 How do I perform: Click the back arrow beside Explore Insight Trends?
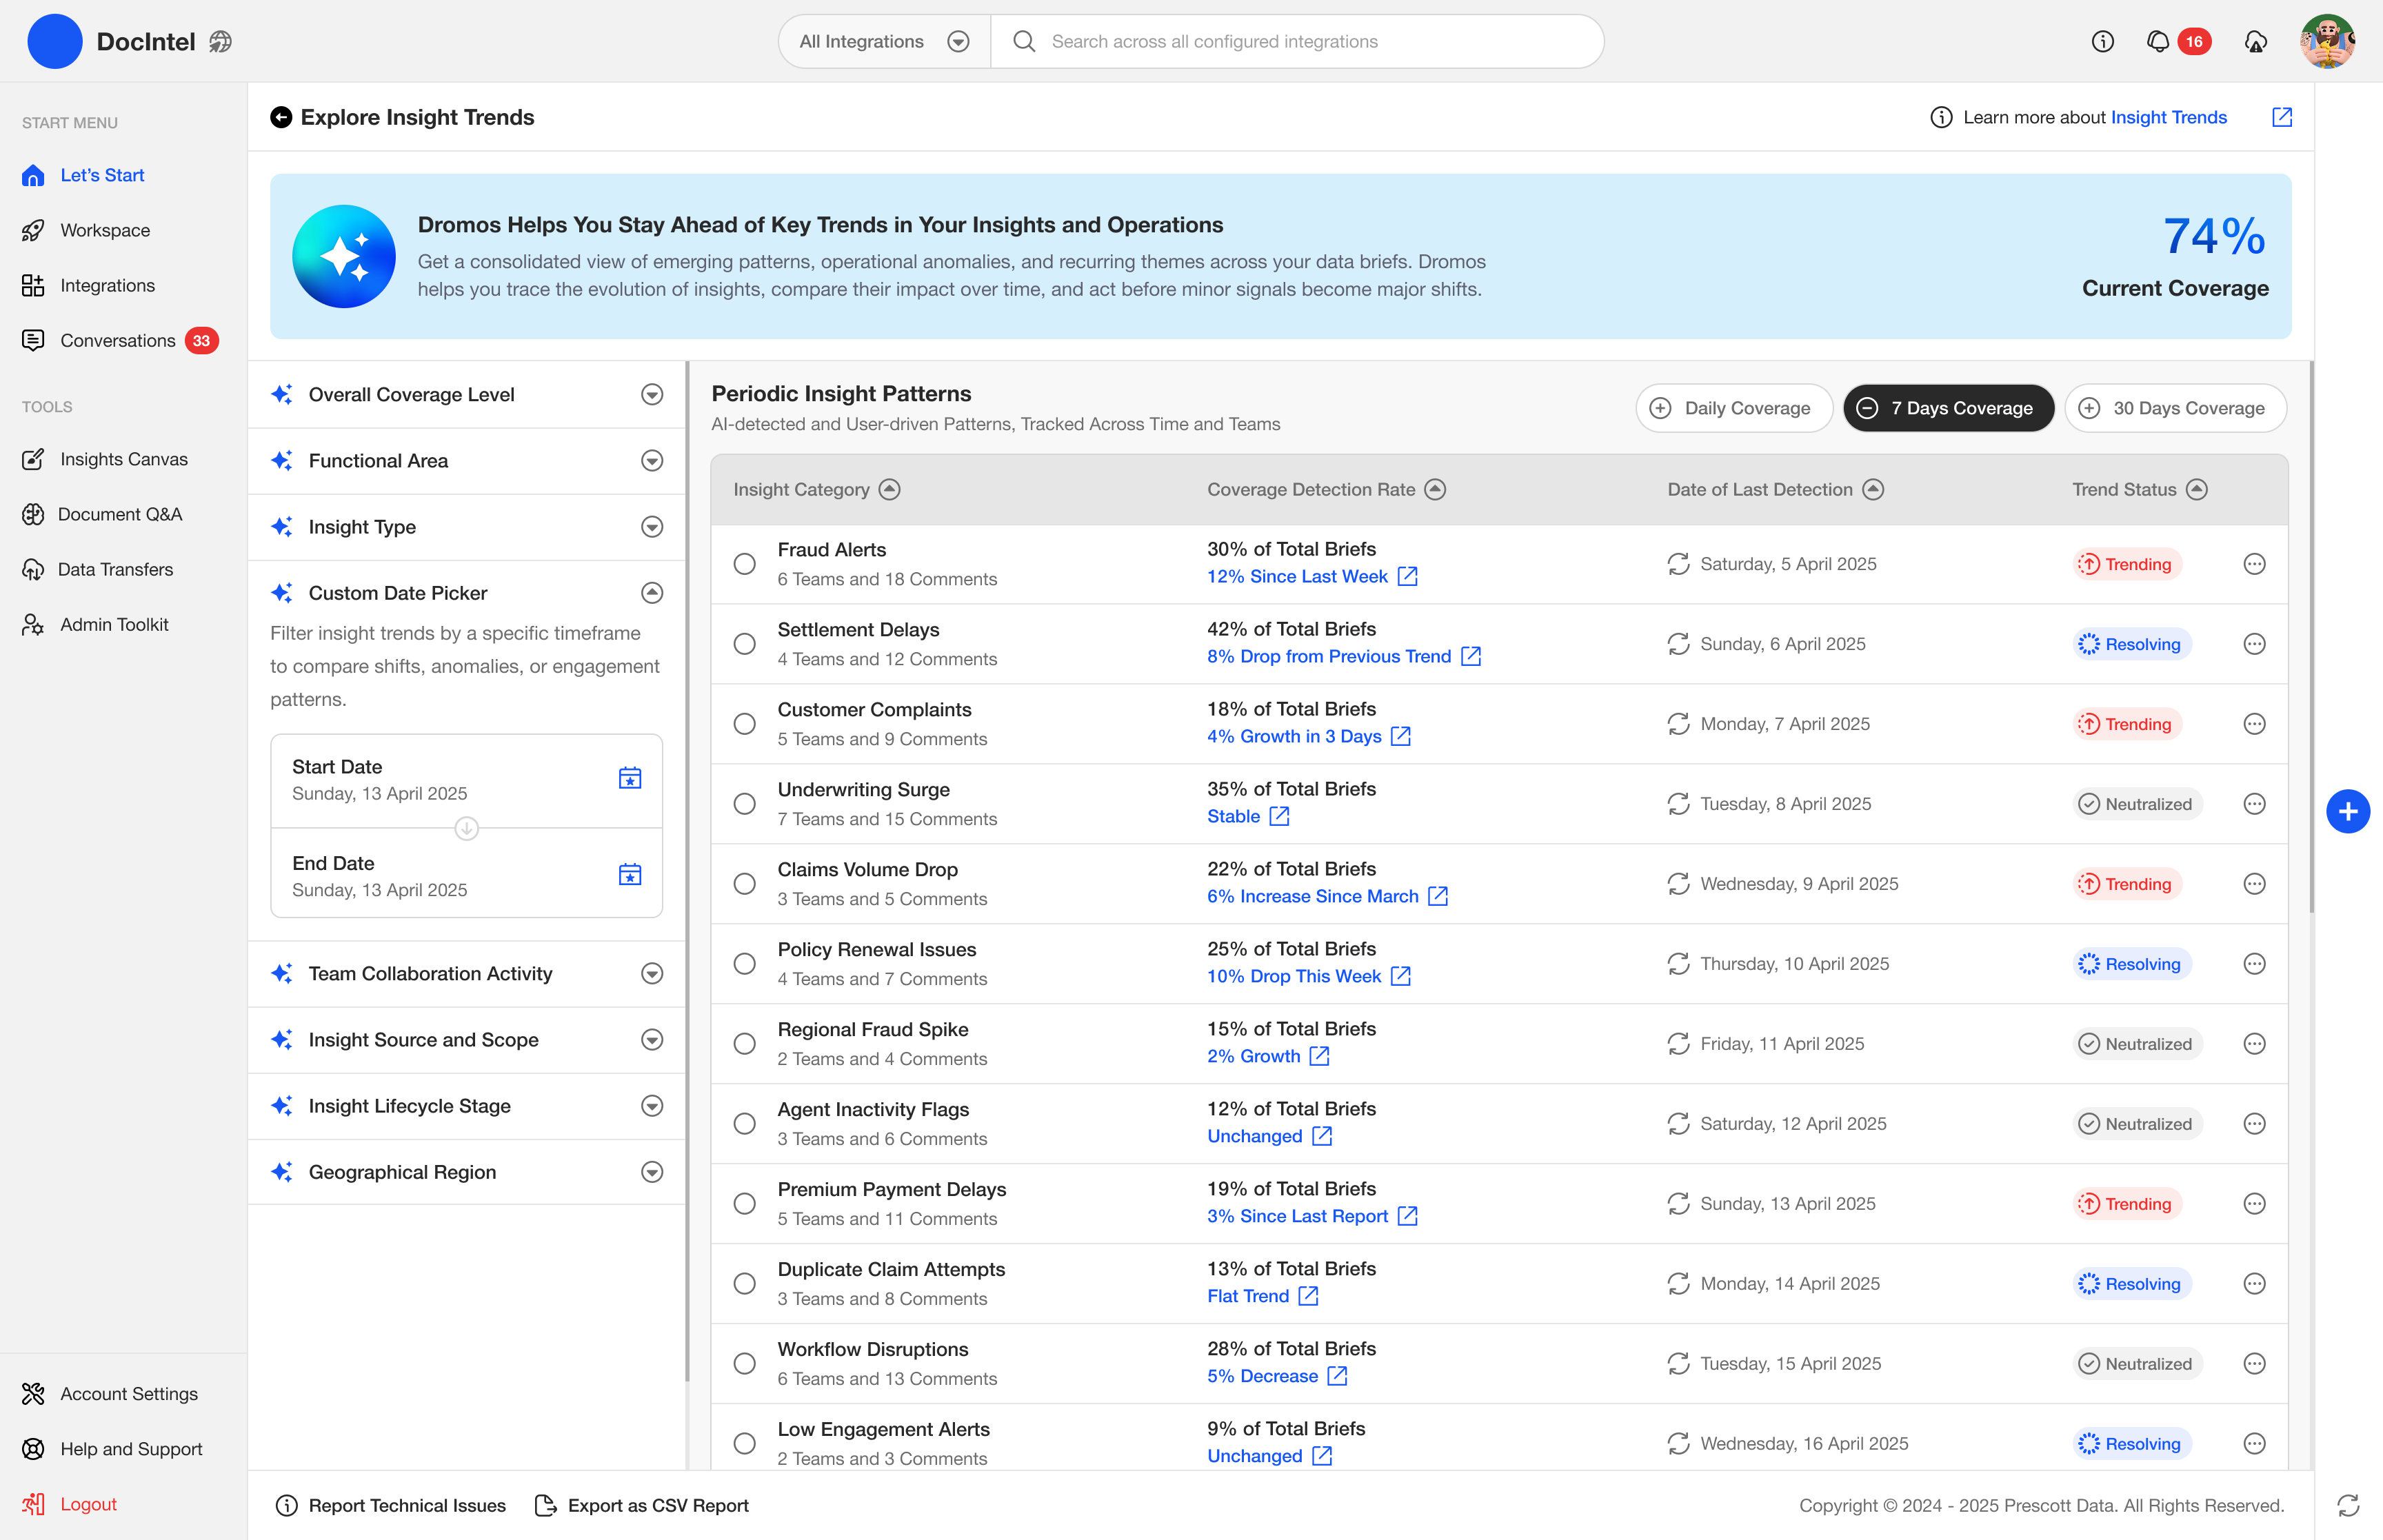(281, 117)
